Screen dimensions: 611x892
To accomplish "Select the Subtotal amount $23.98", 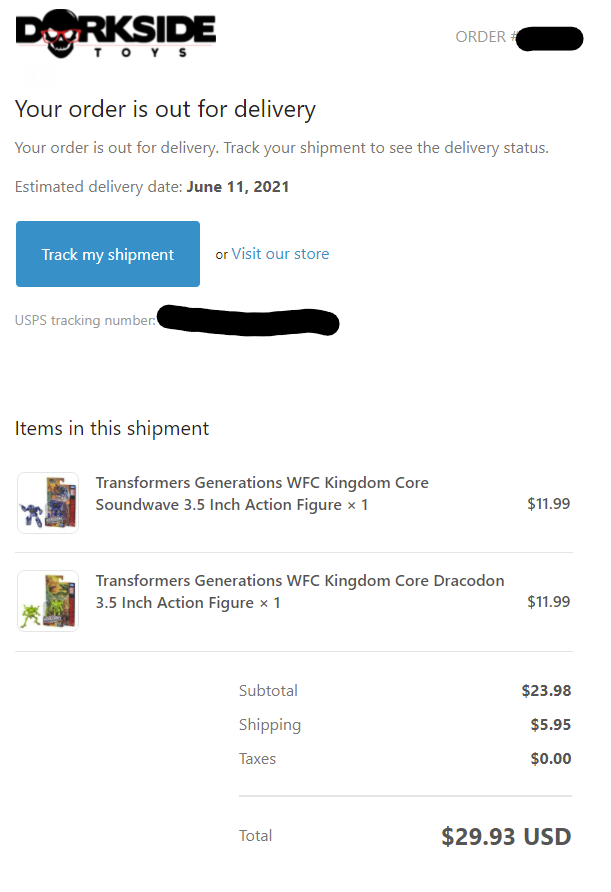I will (x=546, y=691).
